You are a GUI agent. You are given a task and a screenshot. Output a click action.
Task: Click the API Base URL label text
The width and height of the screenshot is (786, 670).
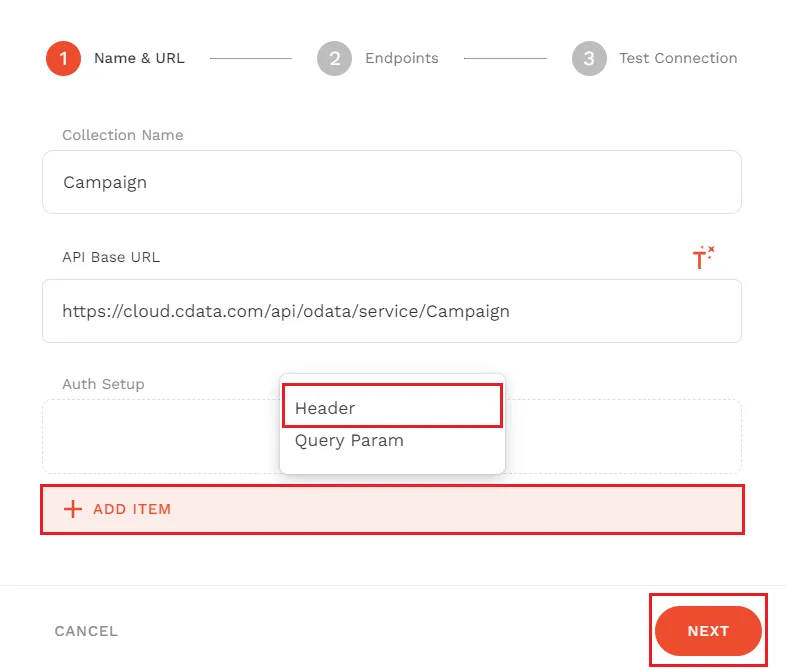[111, 257]
